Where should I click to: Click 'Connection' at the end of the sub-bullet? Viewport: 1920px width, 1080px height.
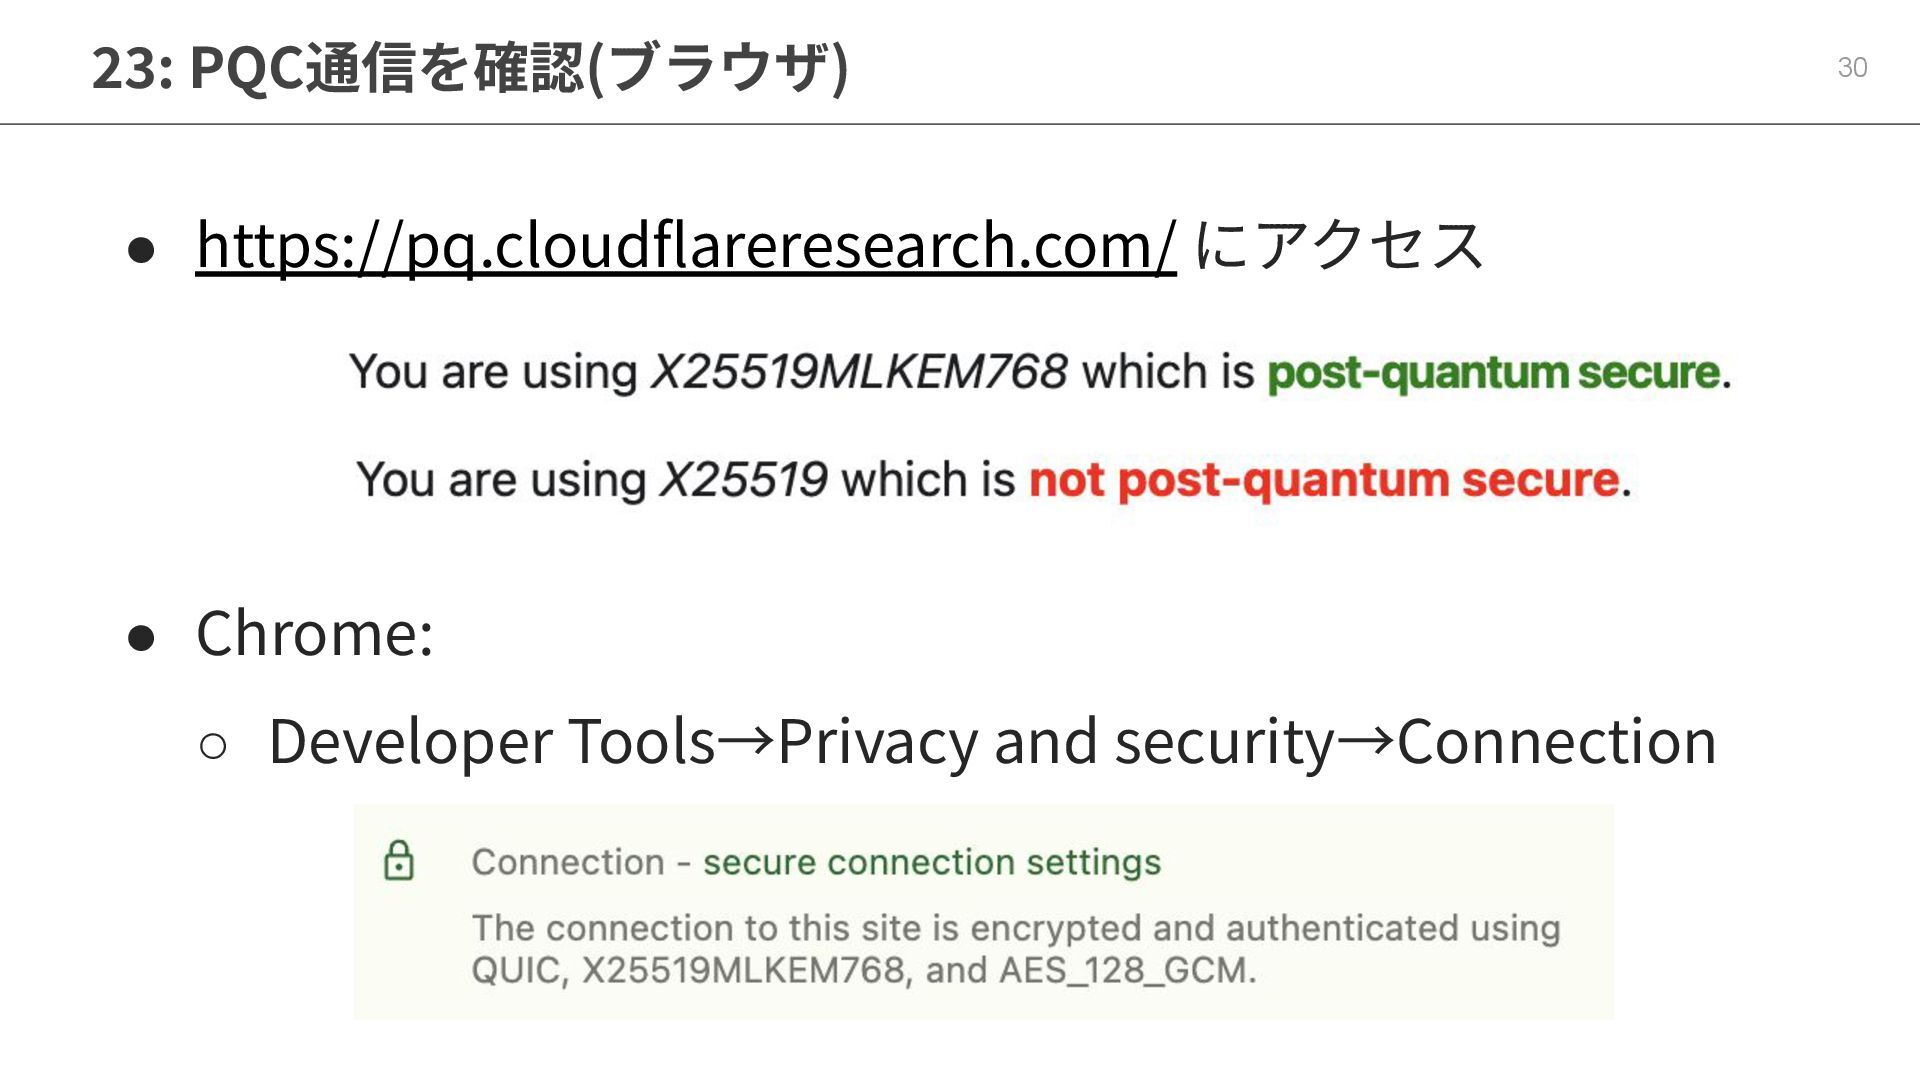[1556, 742]
